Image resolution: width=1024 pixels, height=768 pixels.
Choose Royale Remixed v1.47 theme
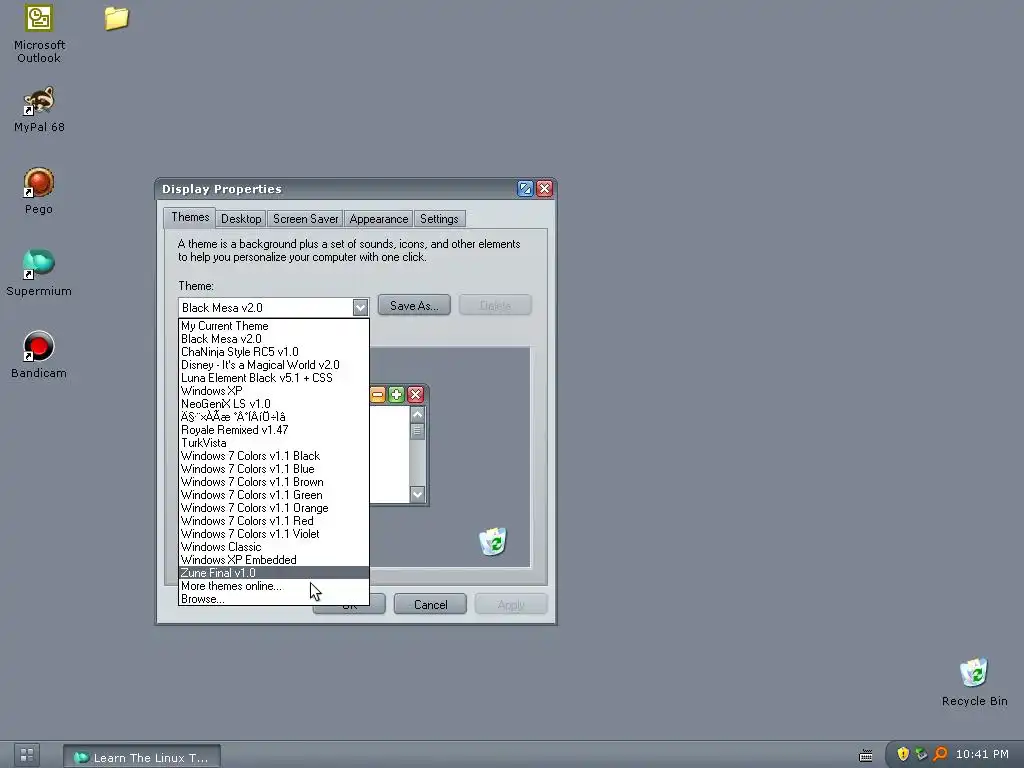click(274, 430)
